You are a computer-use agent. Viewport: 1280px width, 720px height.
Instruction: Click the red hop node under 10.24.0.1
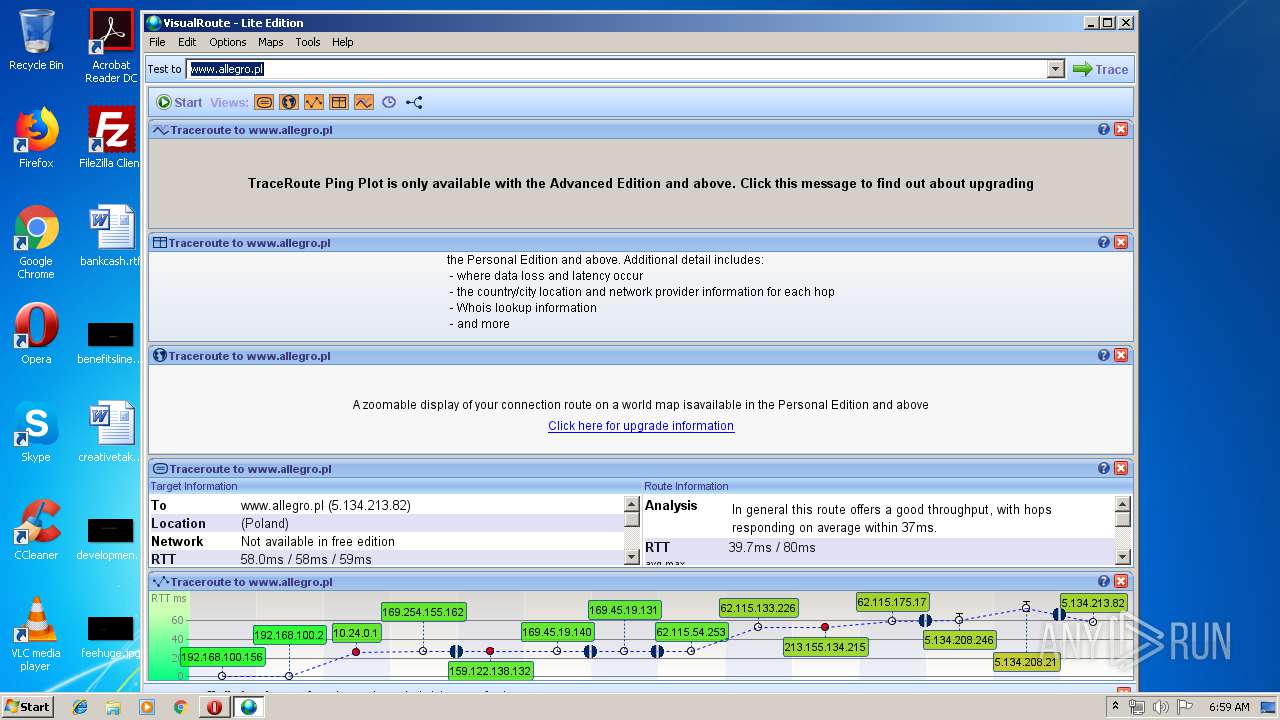pos(356,652)
